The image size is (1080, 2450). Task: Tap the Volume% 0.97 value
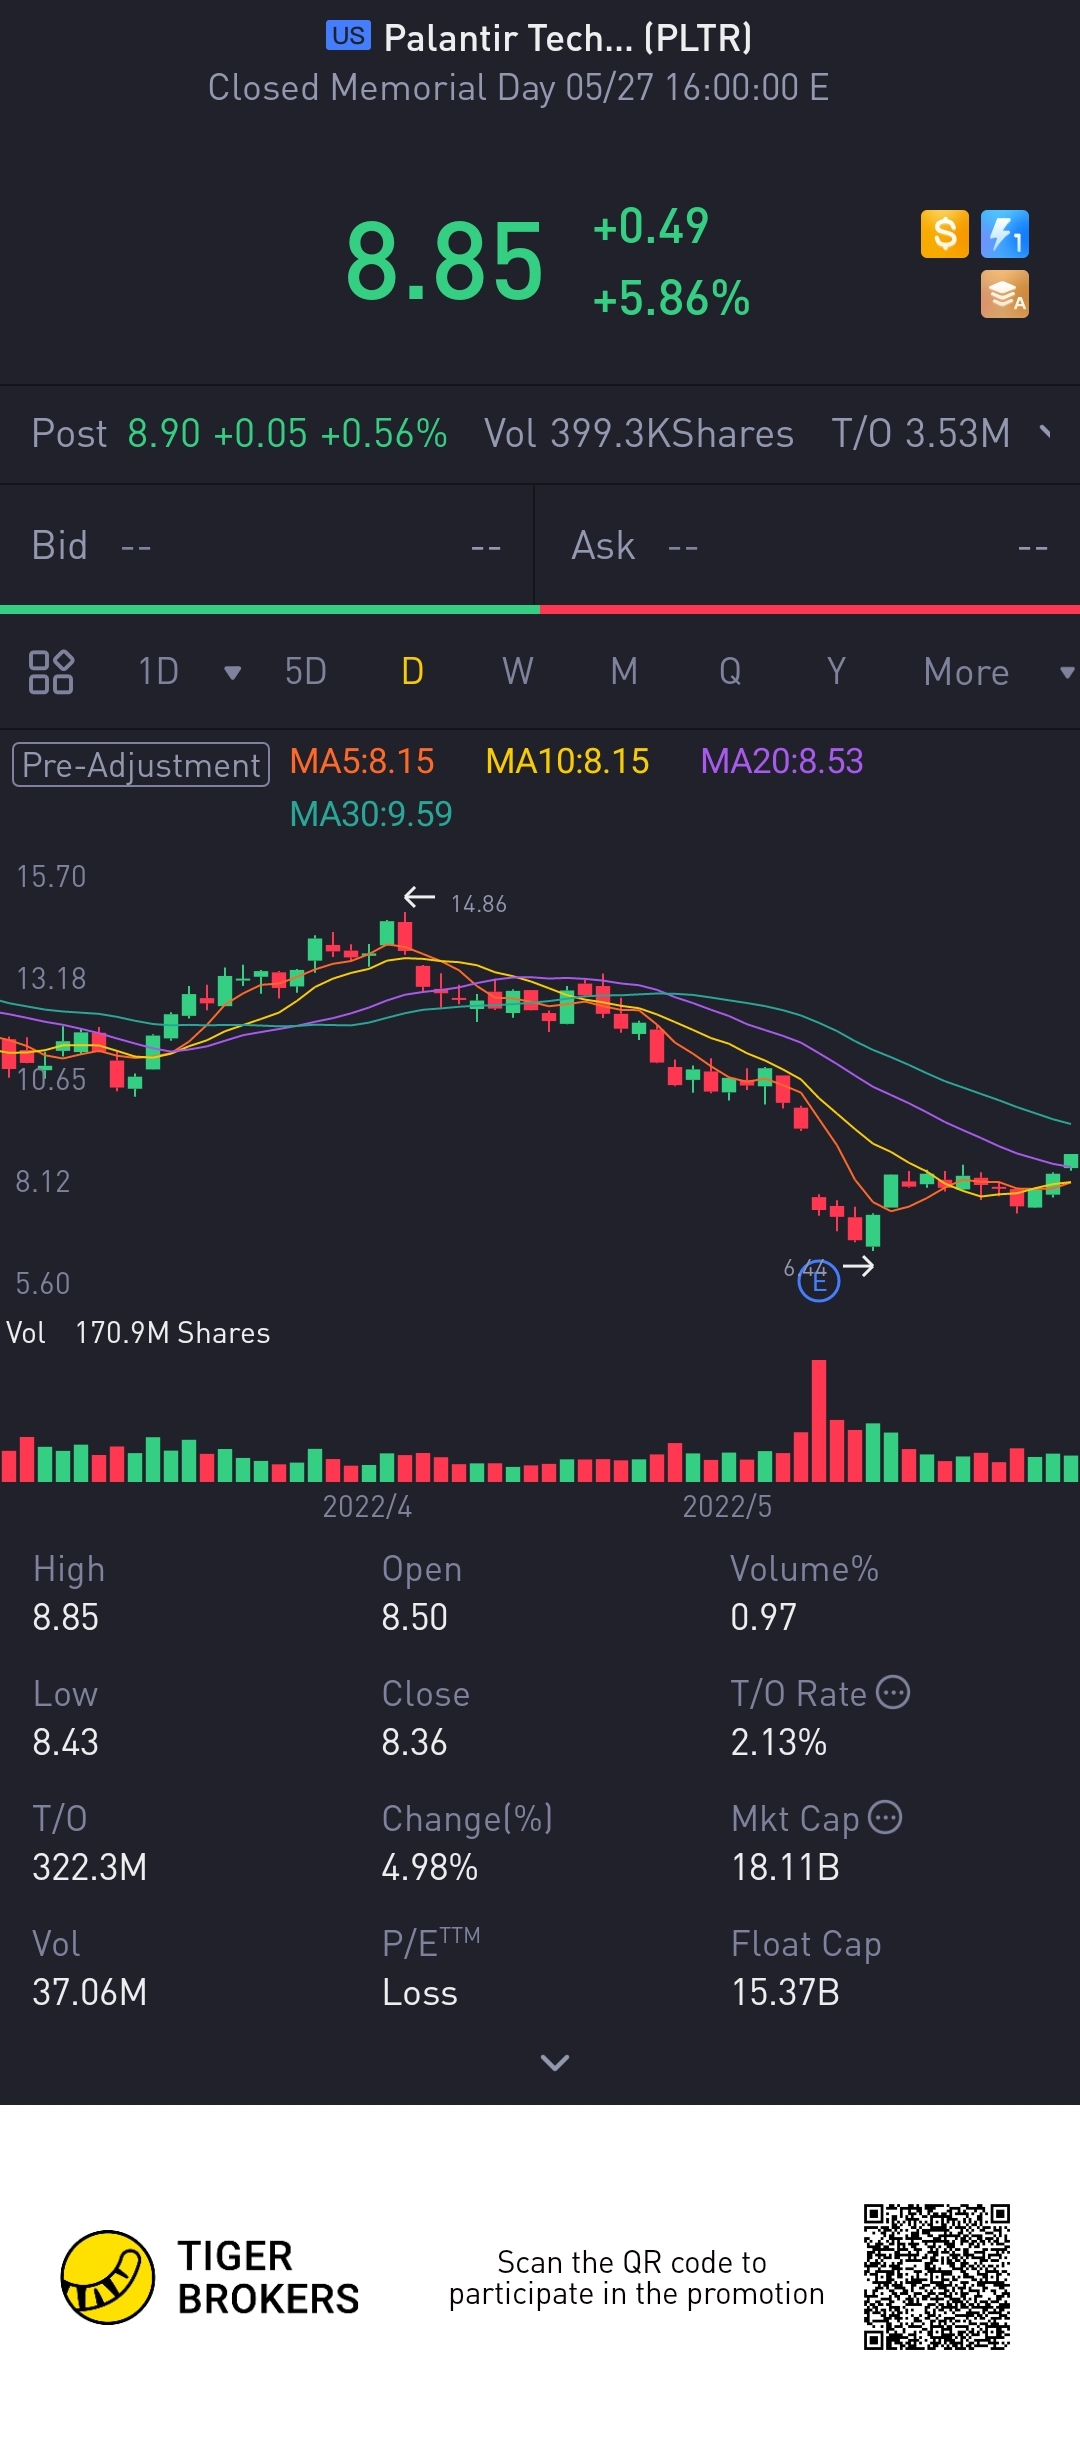tap(763, 1617)
